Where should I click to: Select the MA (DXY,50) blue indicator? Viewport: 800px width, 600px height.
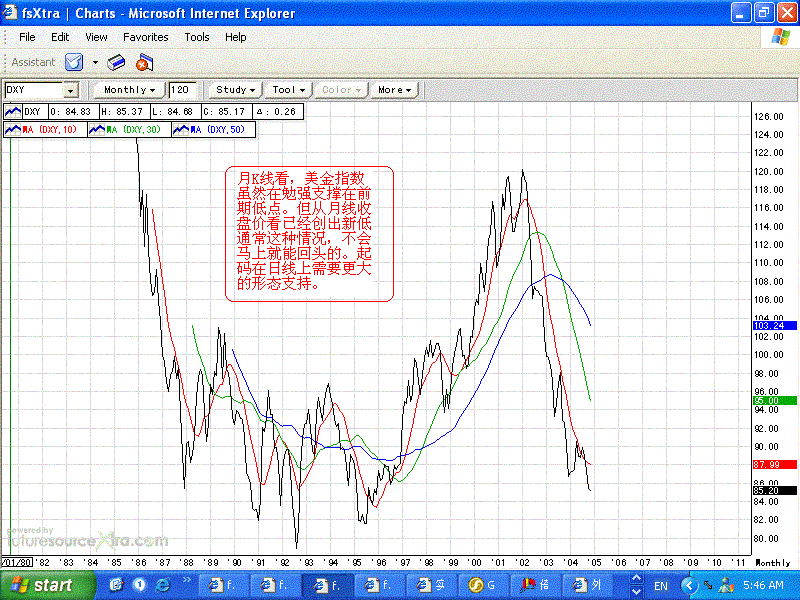[213, 130]
